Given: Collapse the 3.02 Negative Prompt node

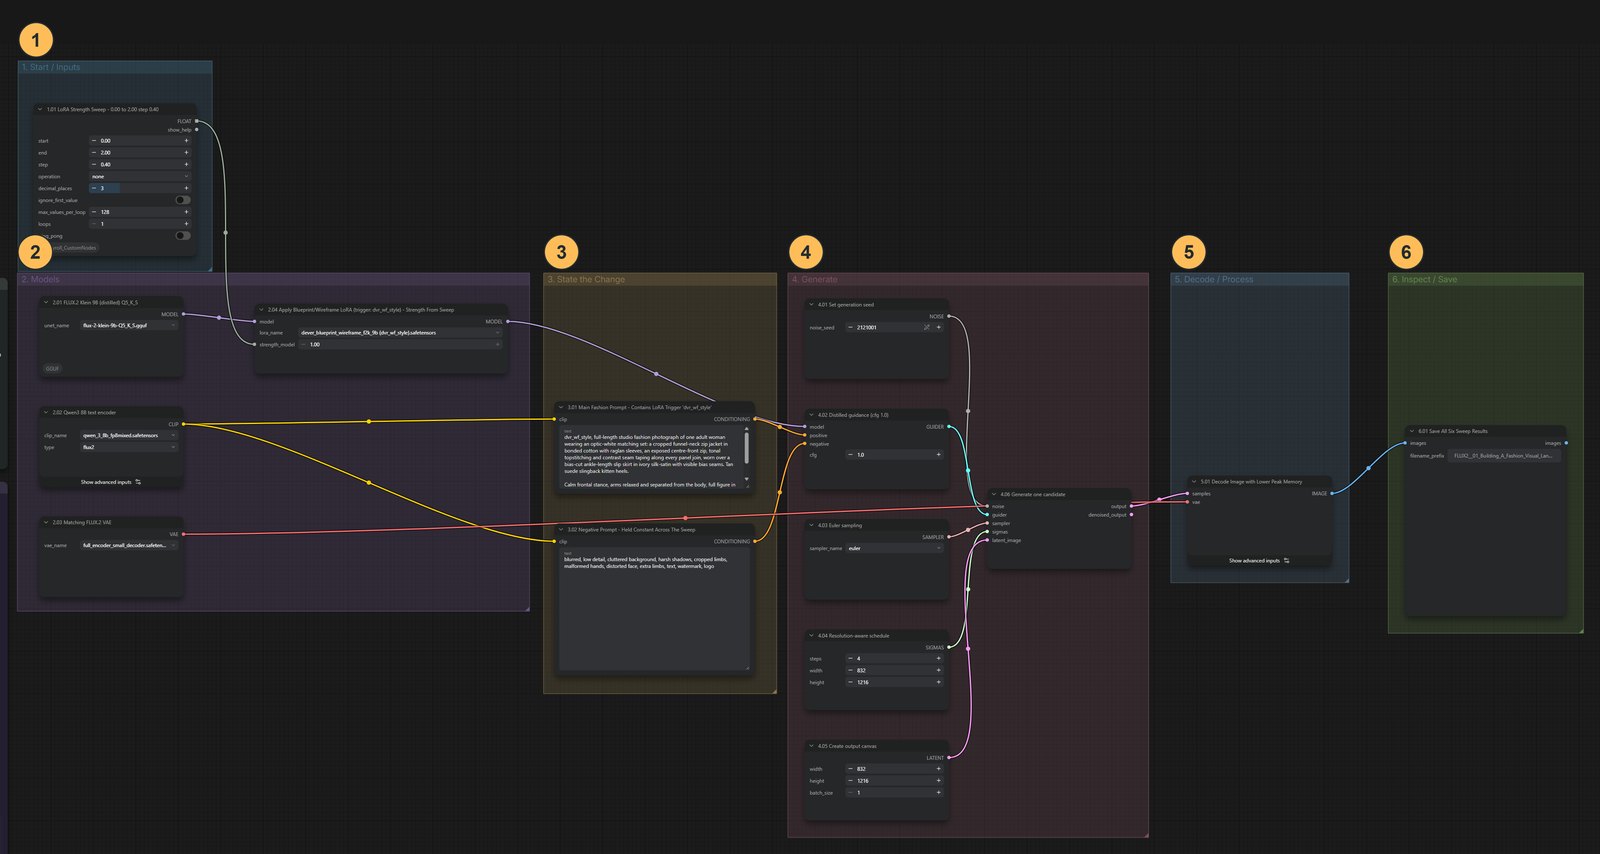Looking at the screenshot, I should click(x=561, y=529).
